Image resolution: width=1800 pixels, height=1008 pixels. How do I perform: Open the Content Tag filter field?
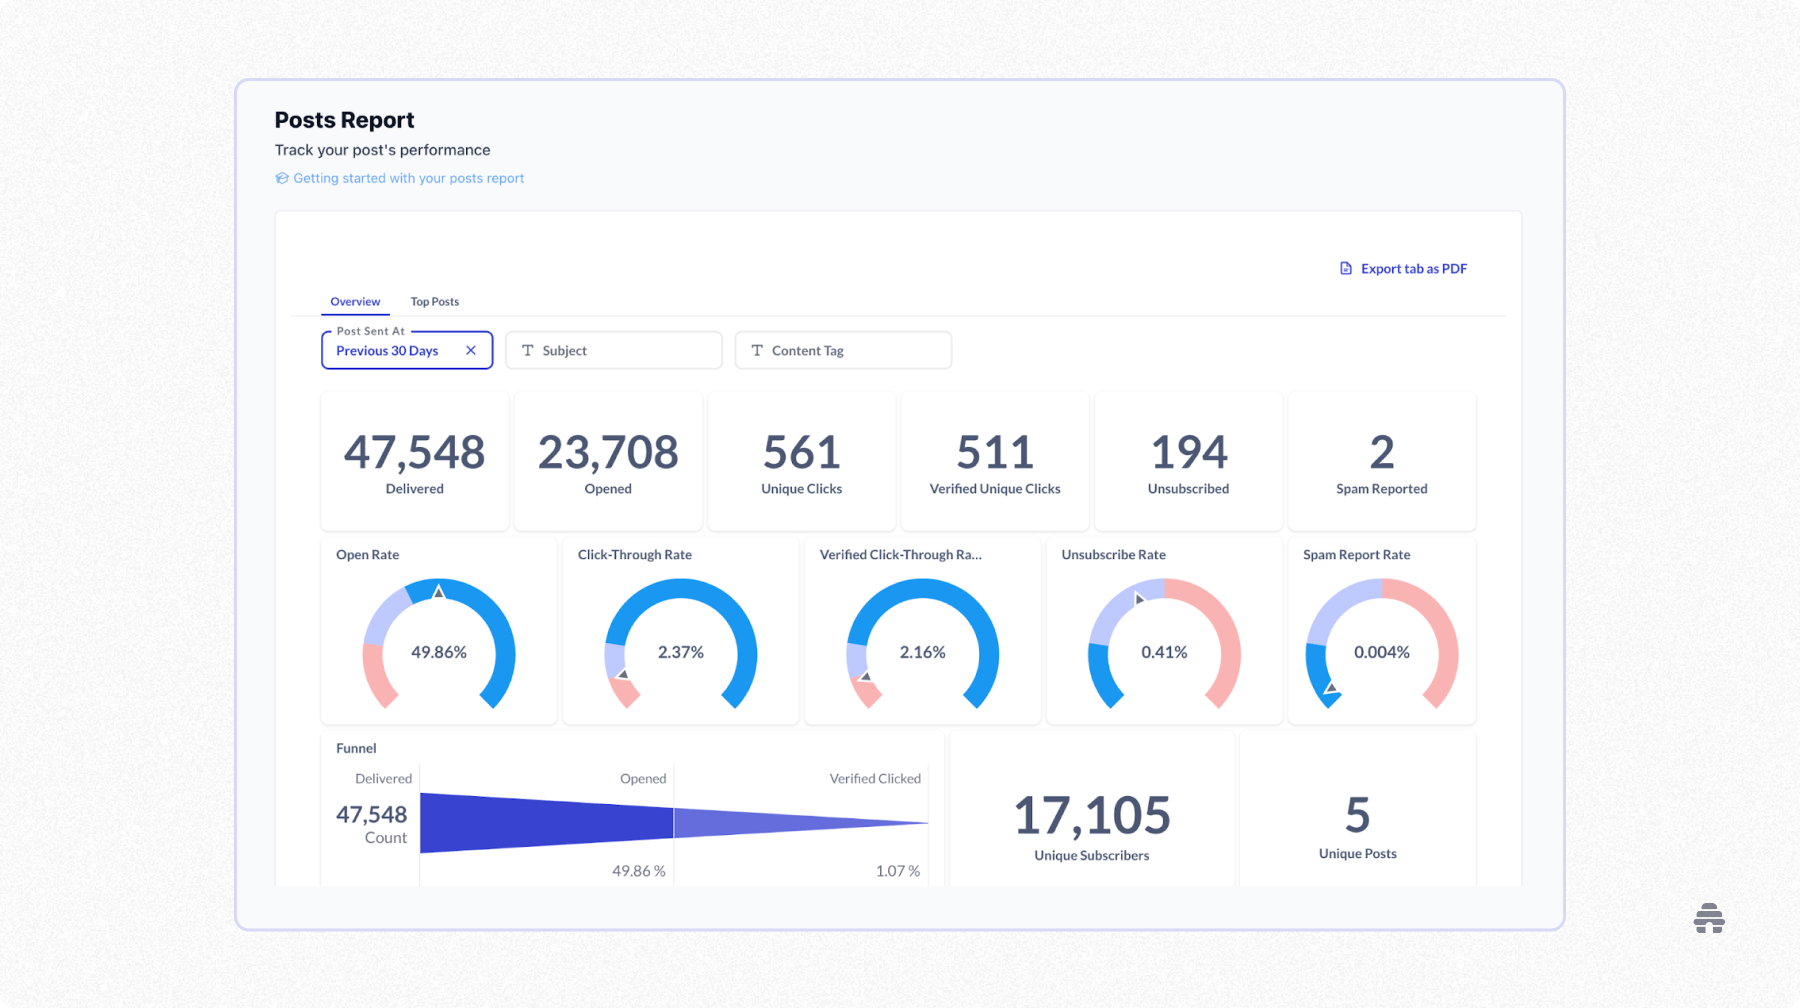(843, 350)
